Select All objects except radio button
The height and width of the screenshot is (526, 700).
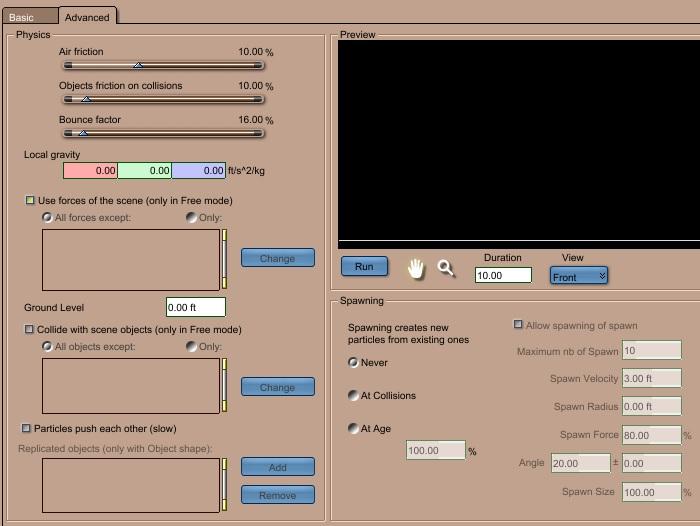[47, 346]
